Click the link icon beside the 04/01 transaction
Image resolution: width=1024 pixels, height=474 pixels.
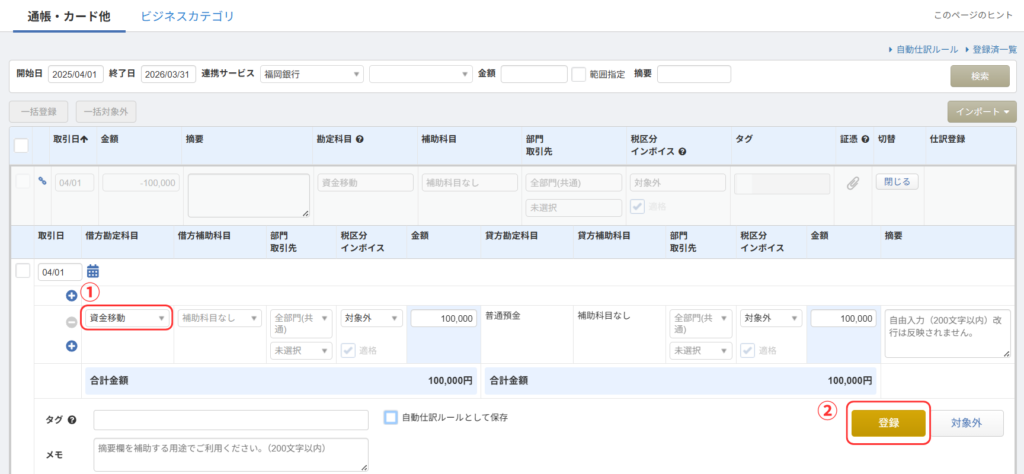point(42,182)
